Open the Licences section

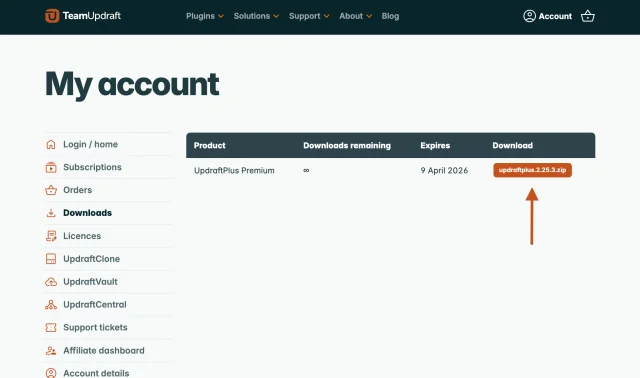[82, 236]
